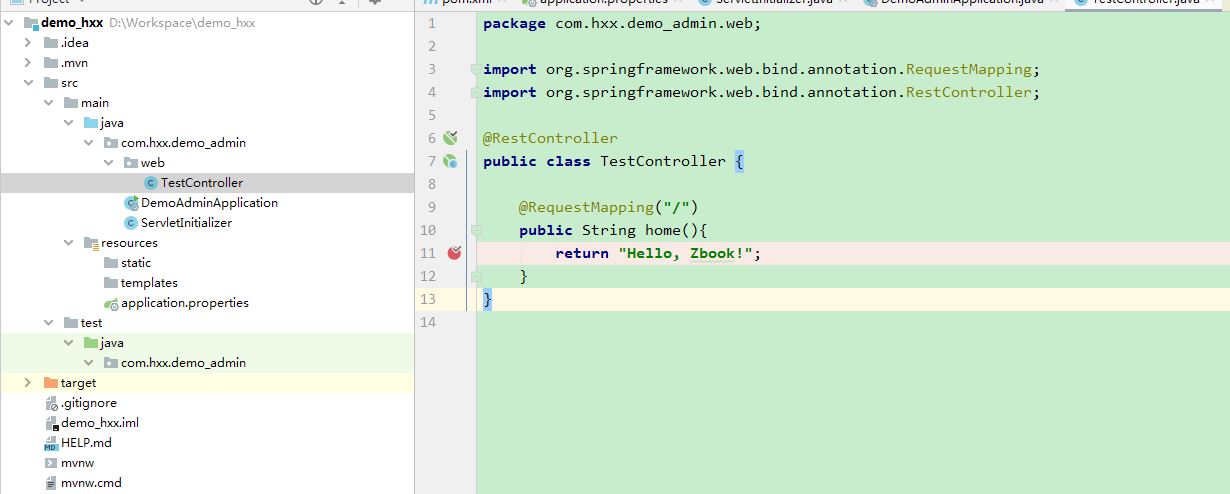
Task: Collapse the resources folder arrow
Action: (69, 243)
